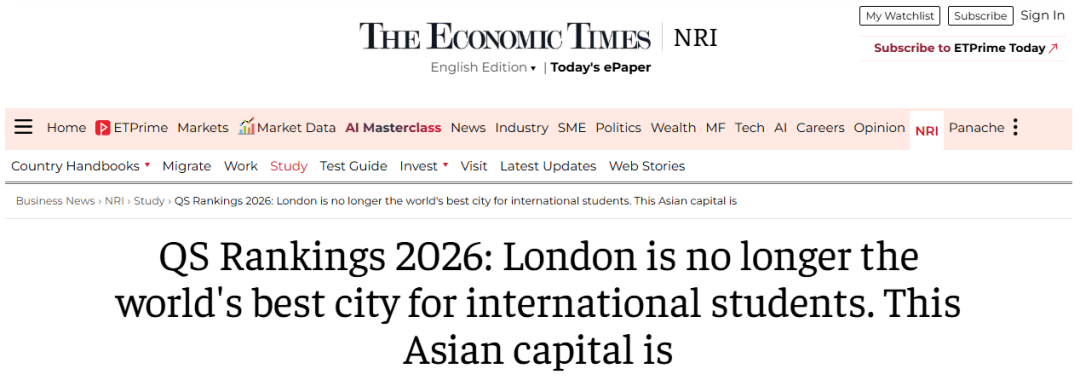Open the AI Masterclass menu item
1080x386 pixels.
click(x=393, y=128)
